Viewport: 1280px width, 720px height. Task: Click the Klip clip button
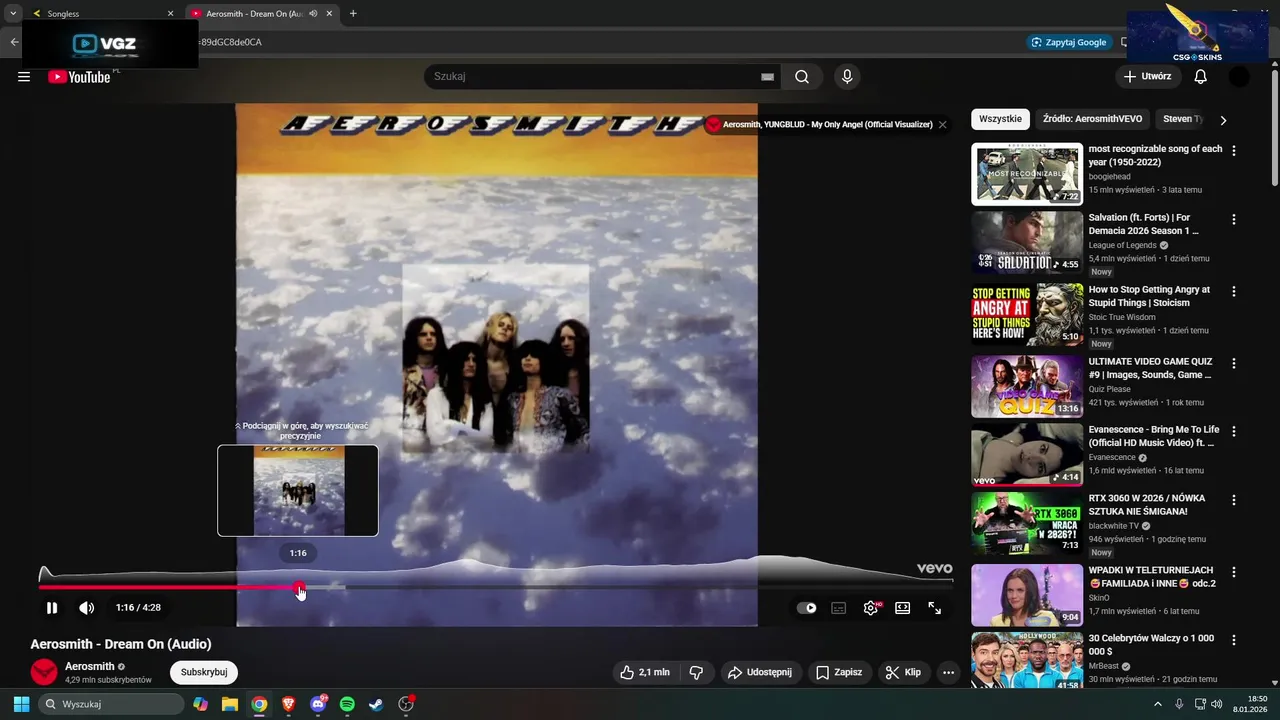click(903, 673)
